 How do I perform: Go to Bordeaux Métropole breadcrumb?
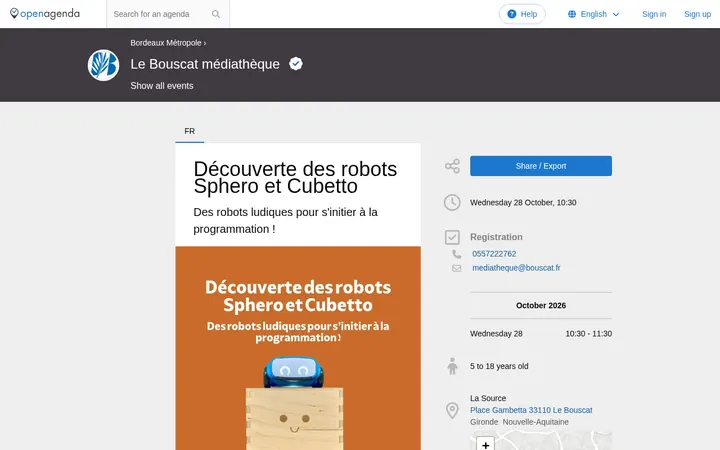166,43
